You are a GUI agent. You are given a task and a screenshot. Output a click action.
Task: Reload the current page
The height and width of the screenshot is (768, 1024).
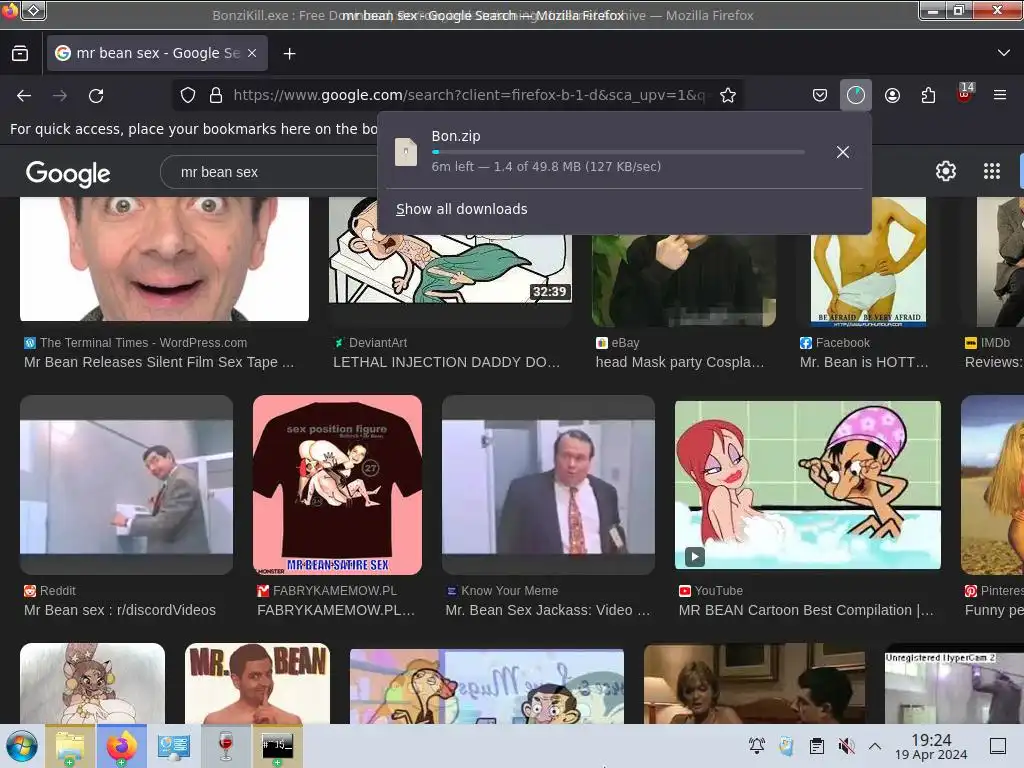point(96,96)
